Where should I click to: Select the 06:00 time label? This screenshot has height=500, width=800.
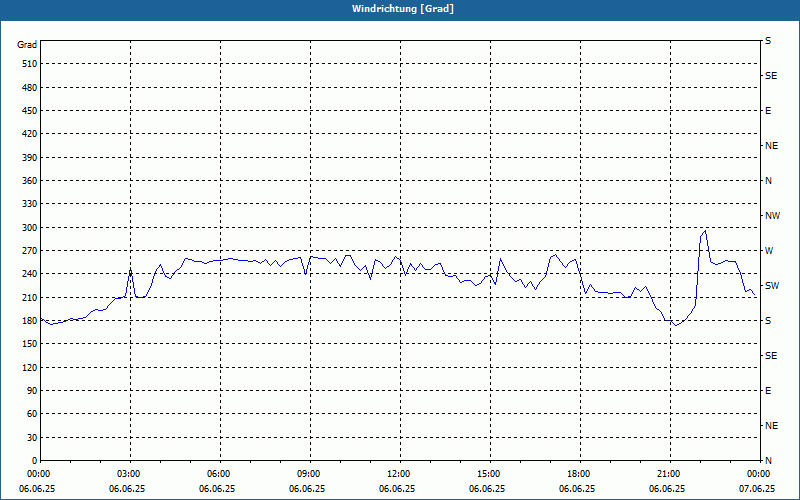[219, 474]
